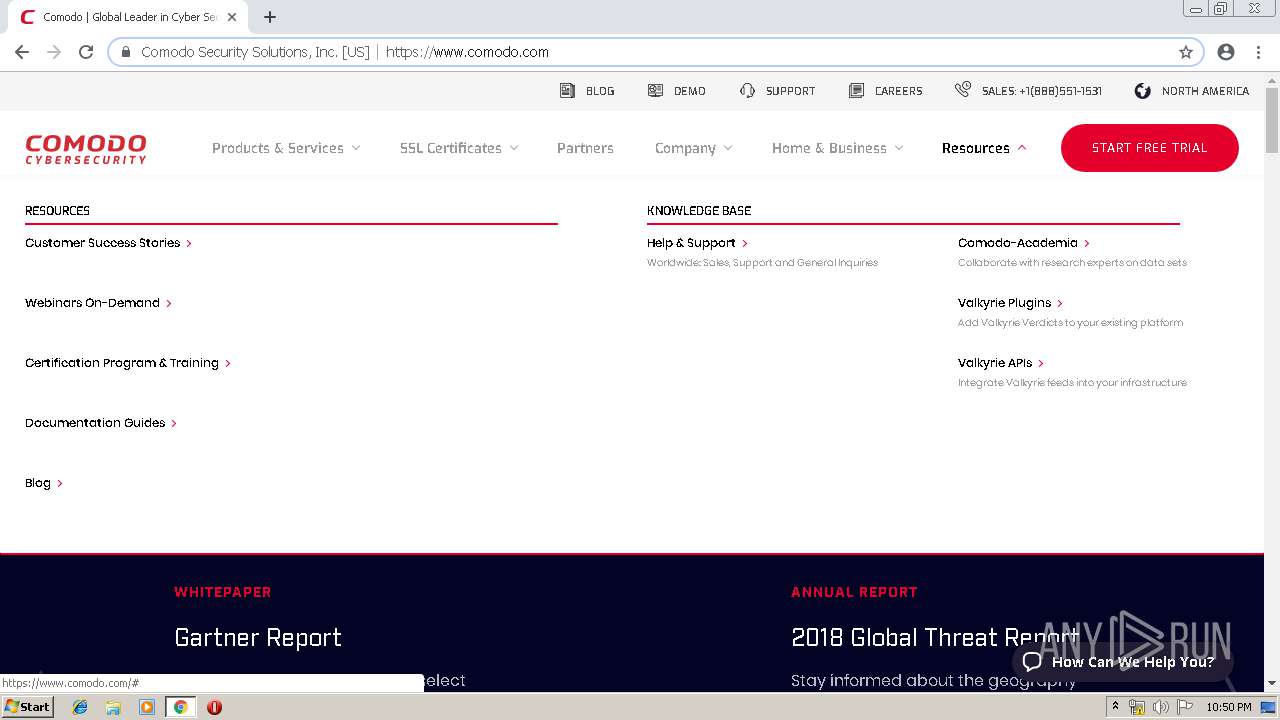Screen dimensions: 1280x720
Task: Click the North America globe icon
Action: 1143,90
